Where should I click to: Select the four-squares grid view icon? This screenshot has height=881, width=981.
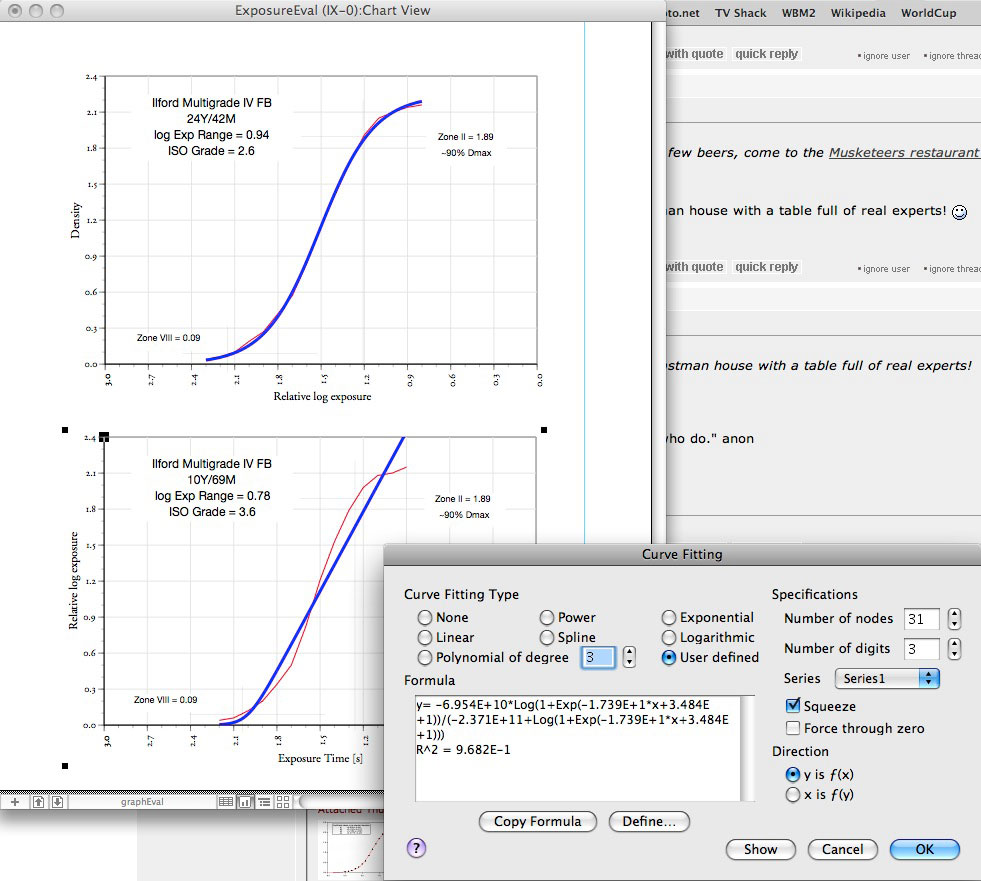(283, 802)
